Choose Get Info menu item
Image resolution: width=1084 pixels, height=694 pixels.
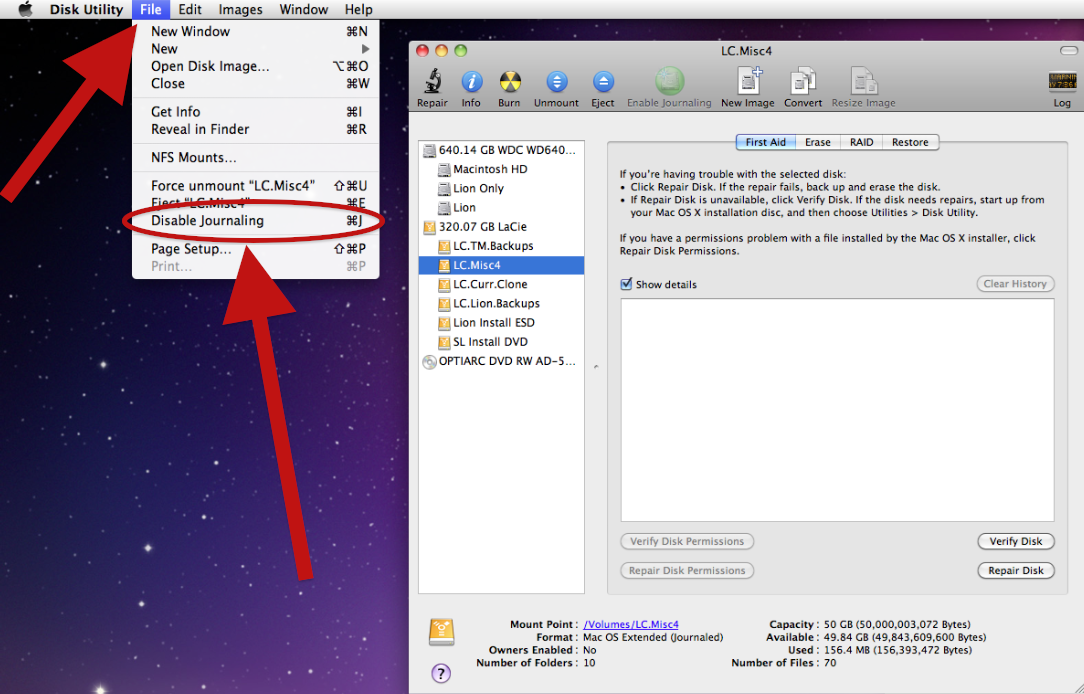tap(256, 112)
